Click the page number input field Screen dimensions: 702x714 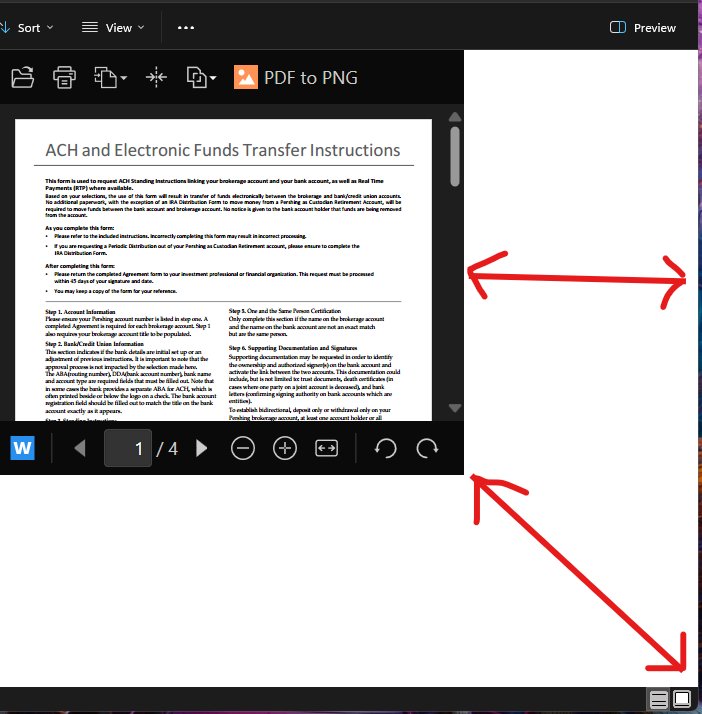pyautogui.click(x=128, y=448)
